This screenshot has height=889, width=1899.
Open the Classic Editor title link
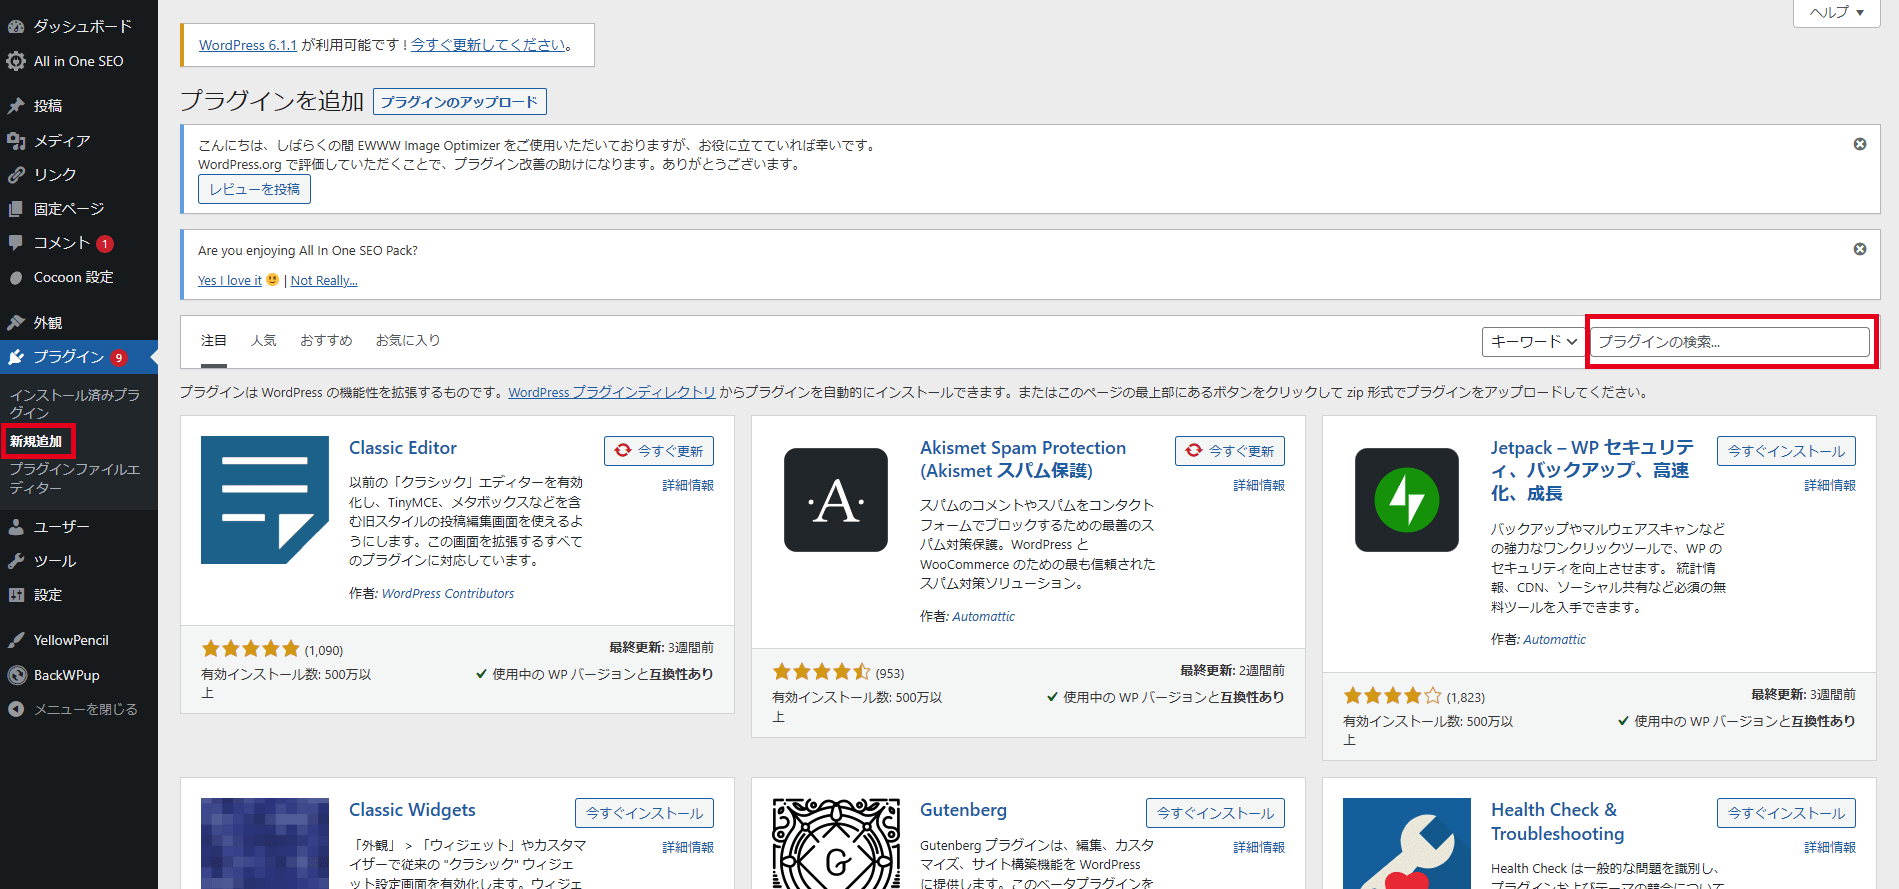(x=403, y=448)
